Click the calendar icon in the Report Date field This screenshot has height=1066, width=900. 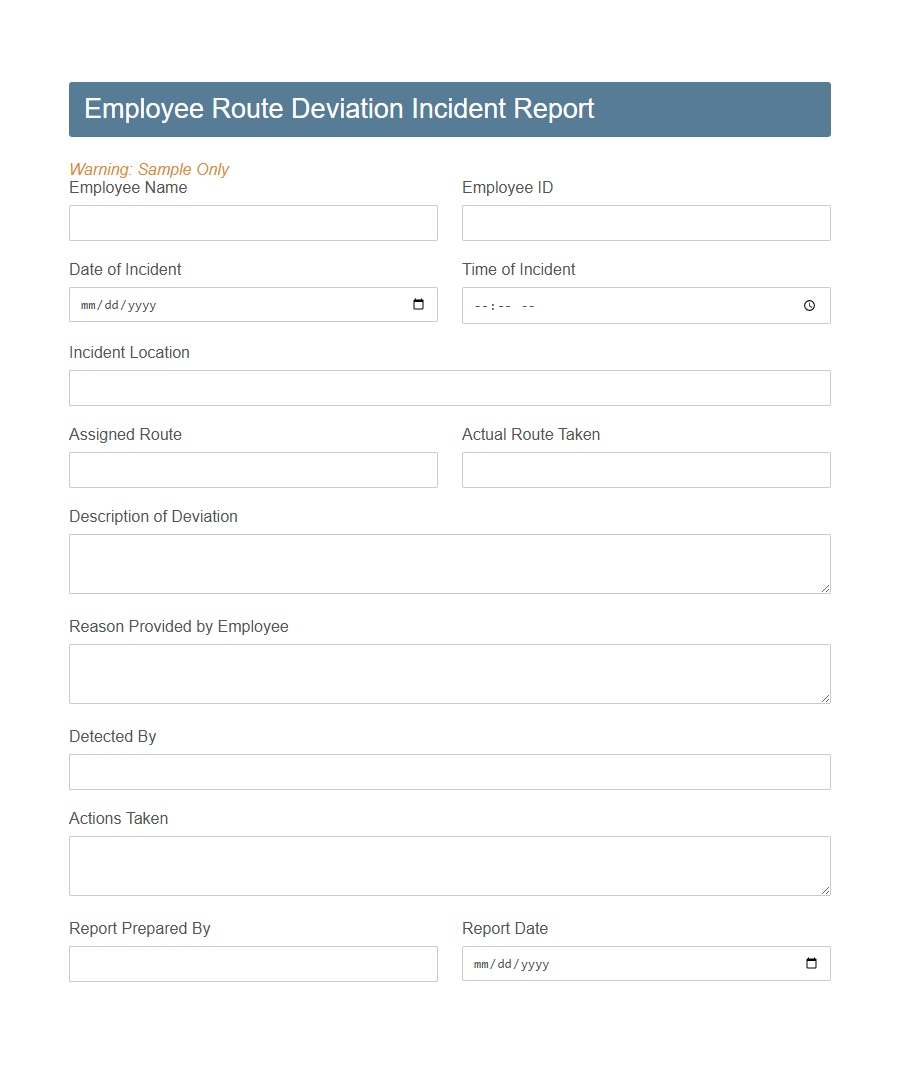811,963
